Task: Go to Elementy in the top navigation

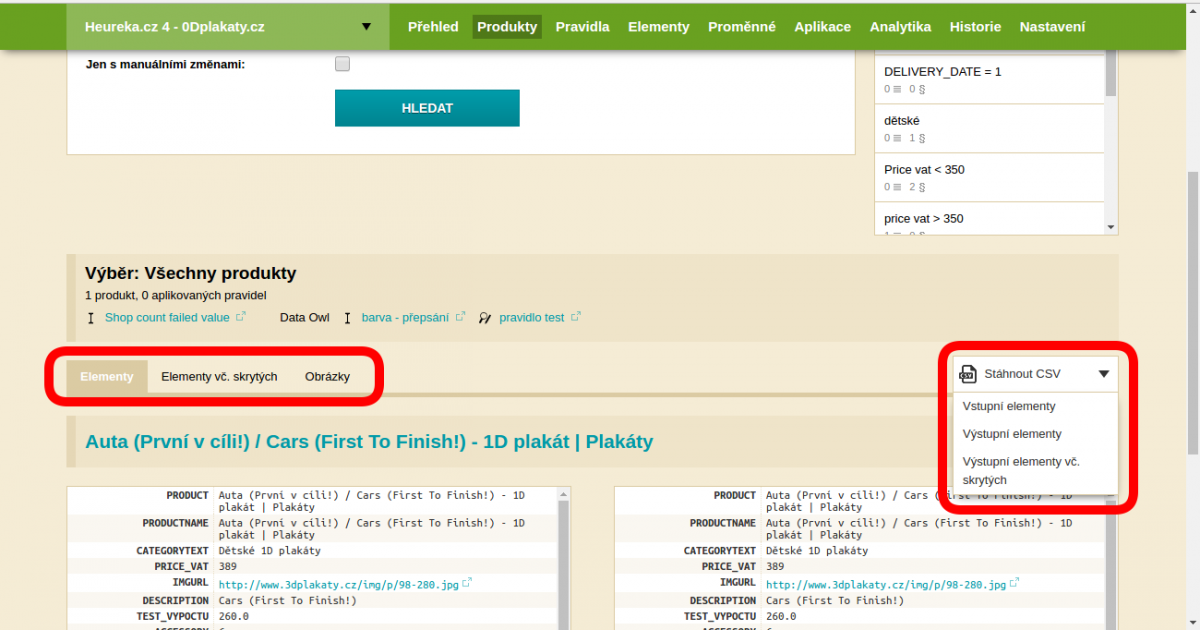Action: coord(659,27)
